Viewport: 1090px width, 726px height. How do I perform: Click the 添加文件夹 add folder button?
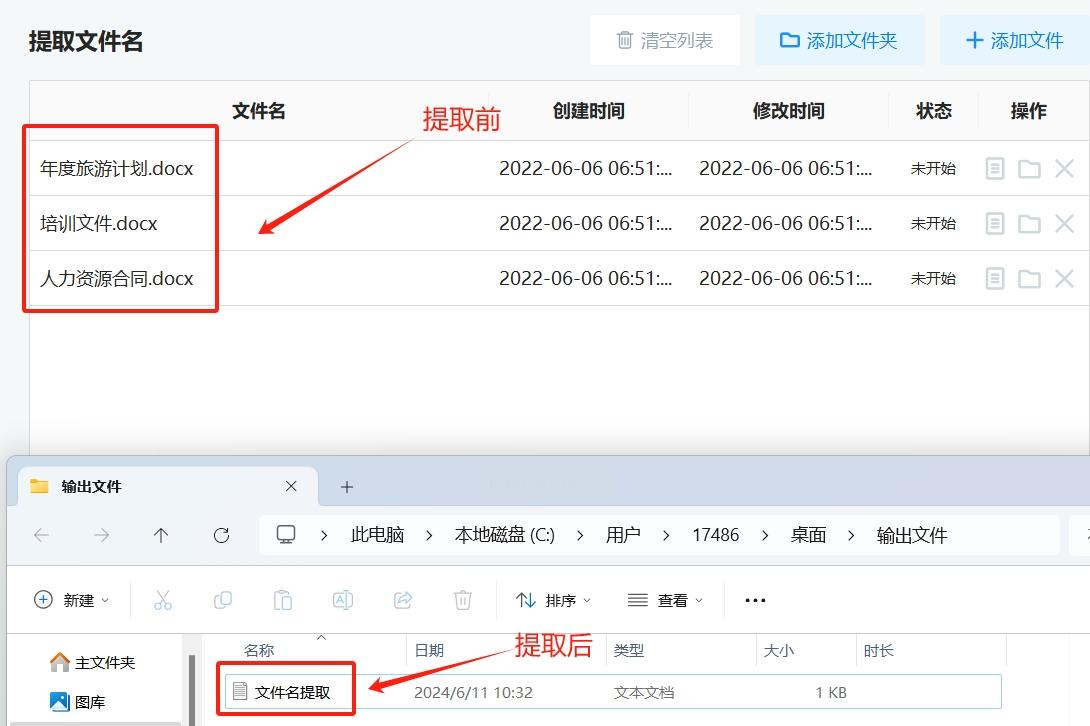pos(839,40)
